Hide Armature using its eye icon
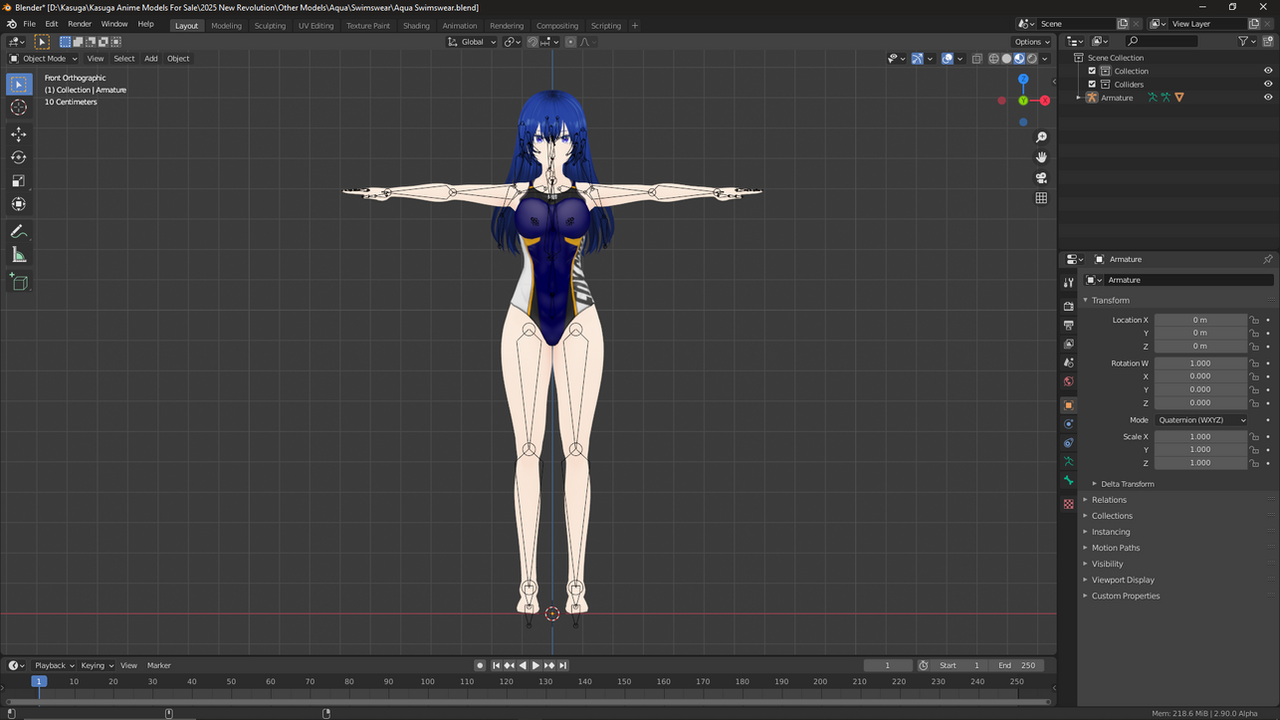Viewport: 1280px width, 720px height. [x=1268, y=97]
